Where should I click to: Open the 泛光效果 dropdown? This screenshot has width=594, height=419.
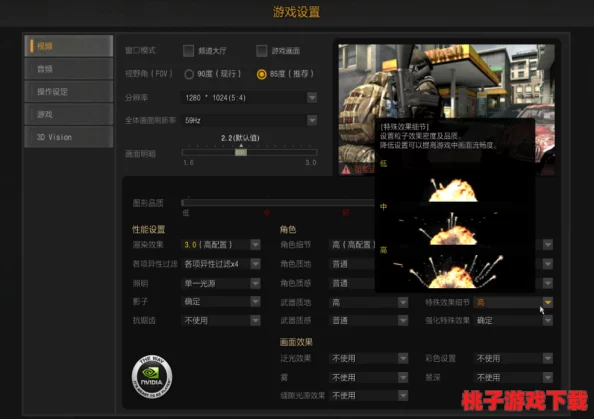point(369,358)
